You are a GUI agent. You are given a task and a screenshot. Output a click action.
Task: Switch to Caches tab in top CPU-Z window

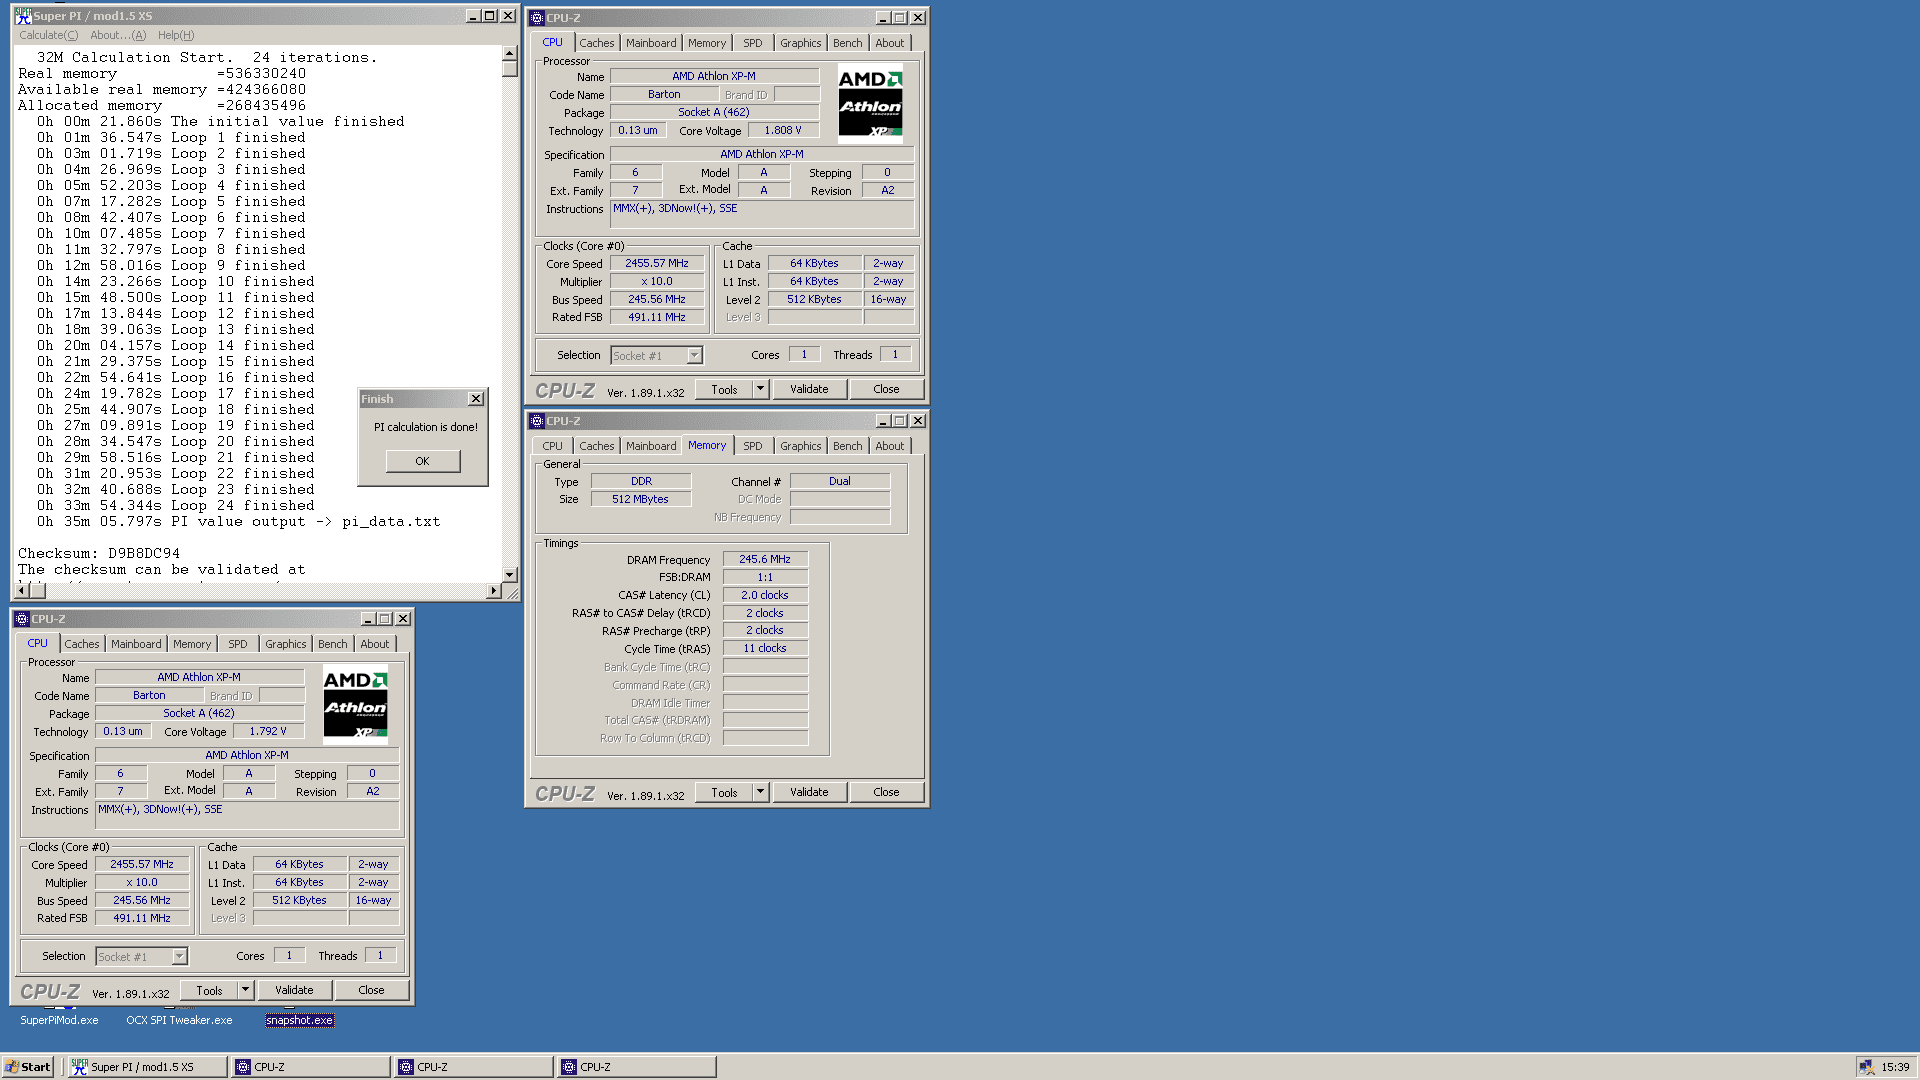point(597,43)
